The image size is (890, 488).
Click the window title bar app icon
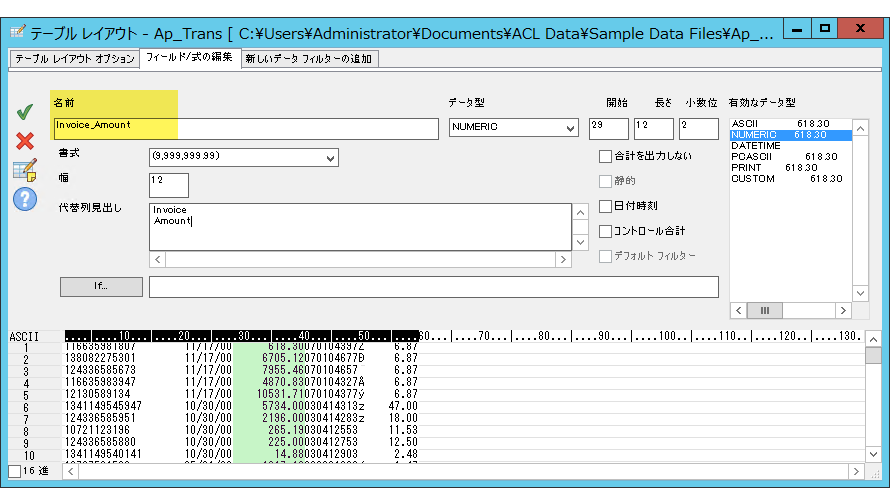click(x=17, y=30)
